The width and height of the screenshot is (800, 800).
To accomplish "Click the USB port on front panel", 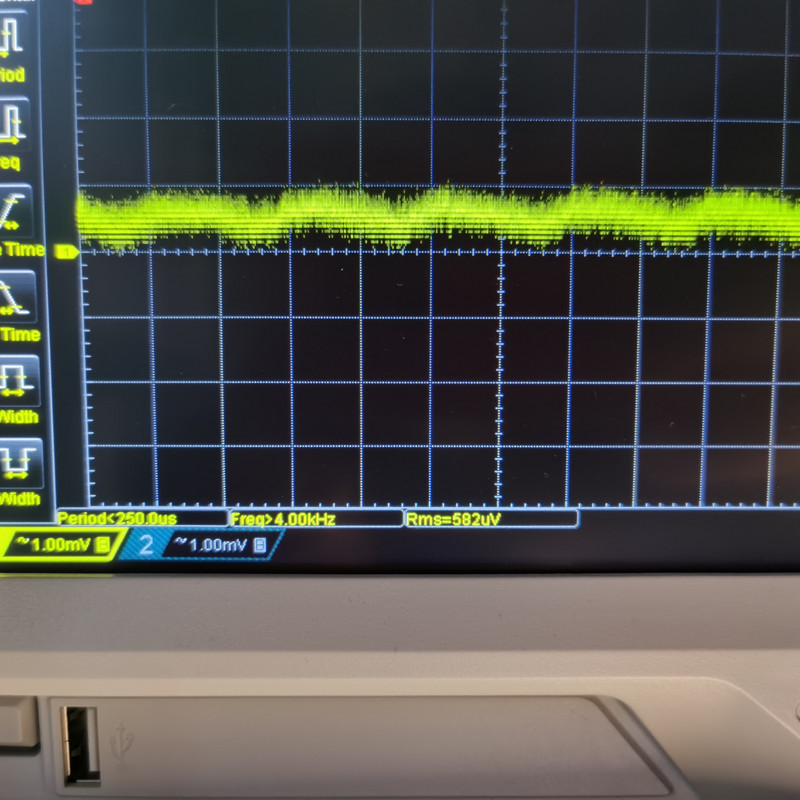I will click(80, 745).
